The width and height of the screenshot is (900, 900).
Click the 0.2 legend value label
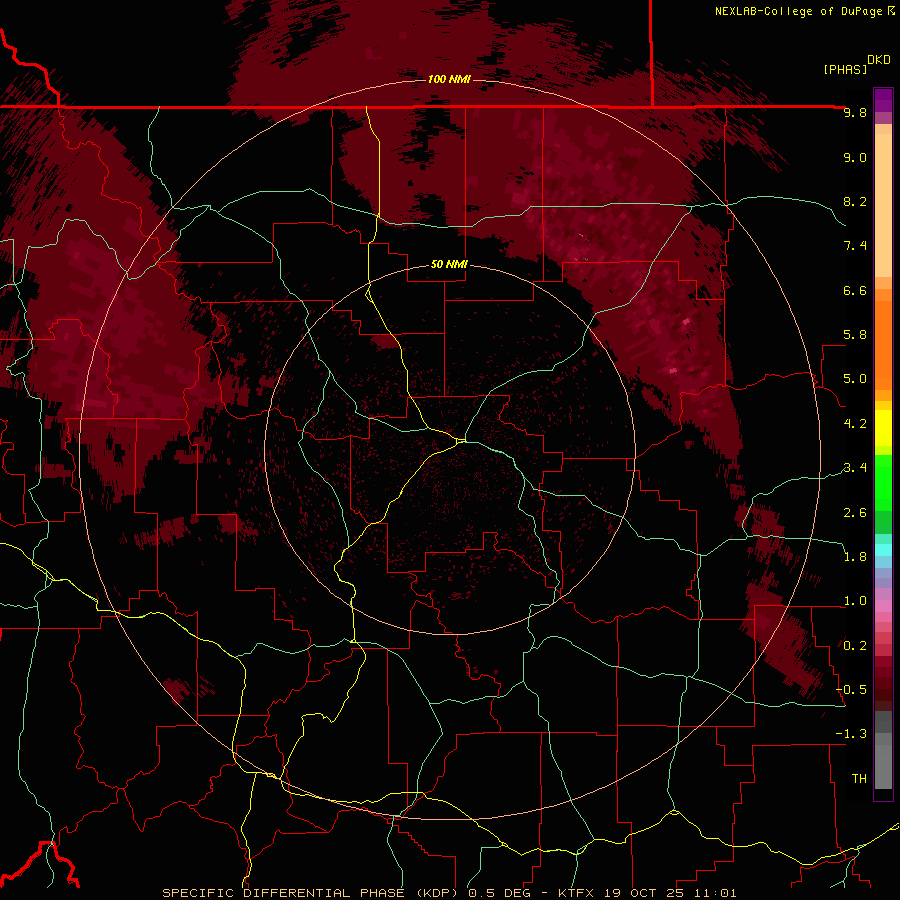[x=855, y=645]
